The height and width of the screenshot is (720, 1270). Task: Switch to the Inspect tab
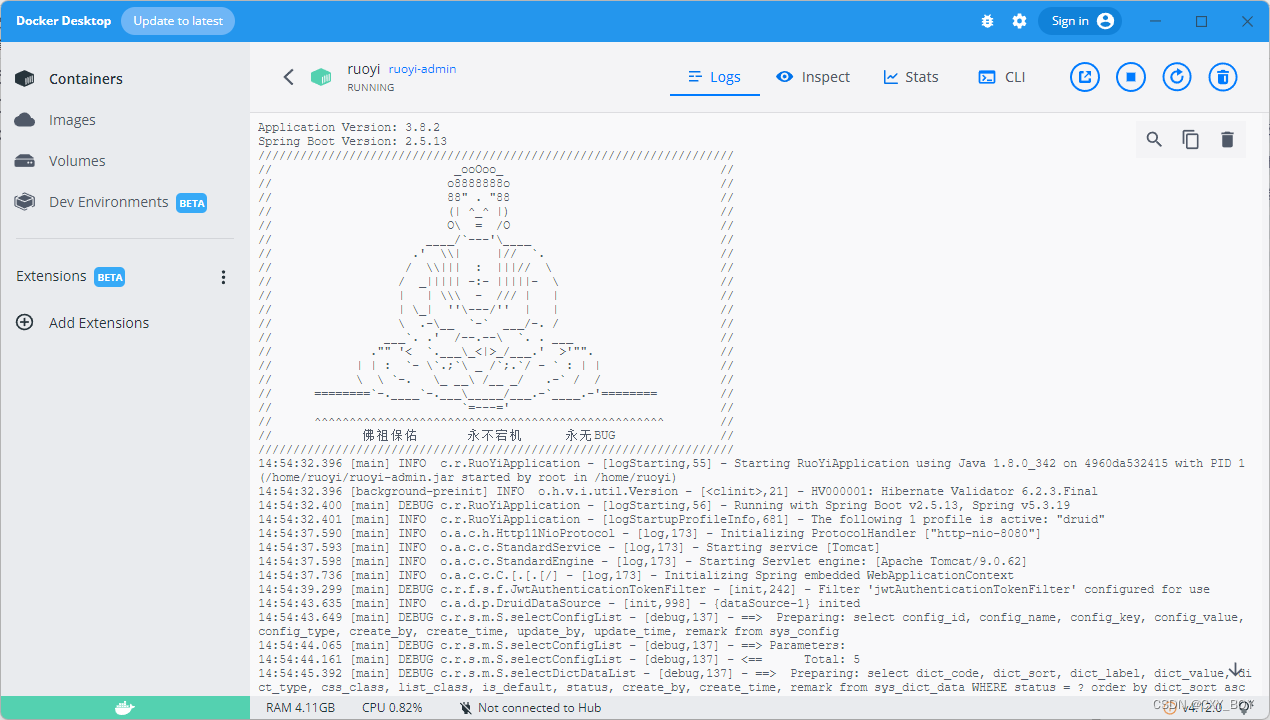pyautogui.click(x=813, y=77)
